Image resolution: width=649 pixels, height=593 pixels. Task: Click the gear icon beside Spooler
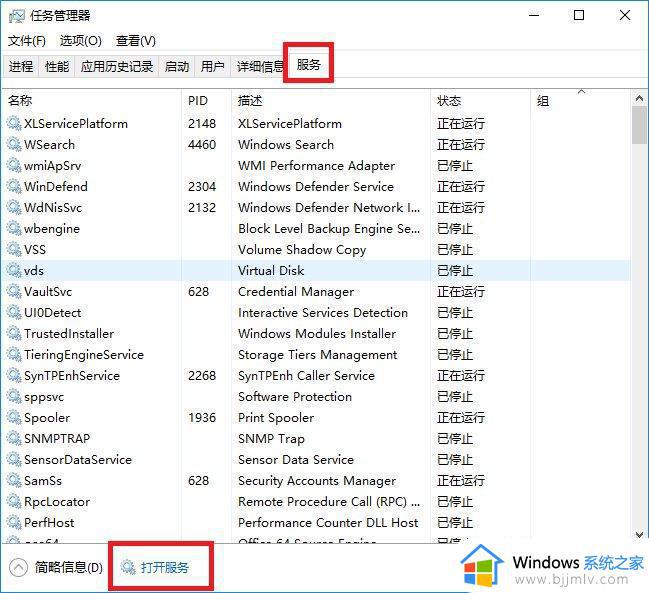click(14, 418)
